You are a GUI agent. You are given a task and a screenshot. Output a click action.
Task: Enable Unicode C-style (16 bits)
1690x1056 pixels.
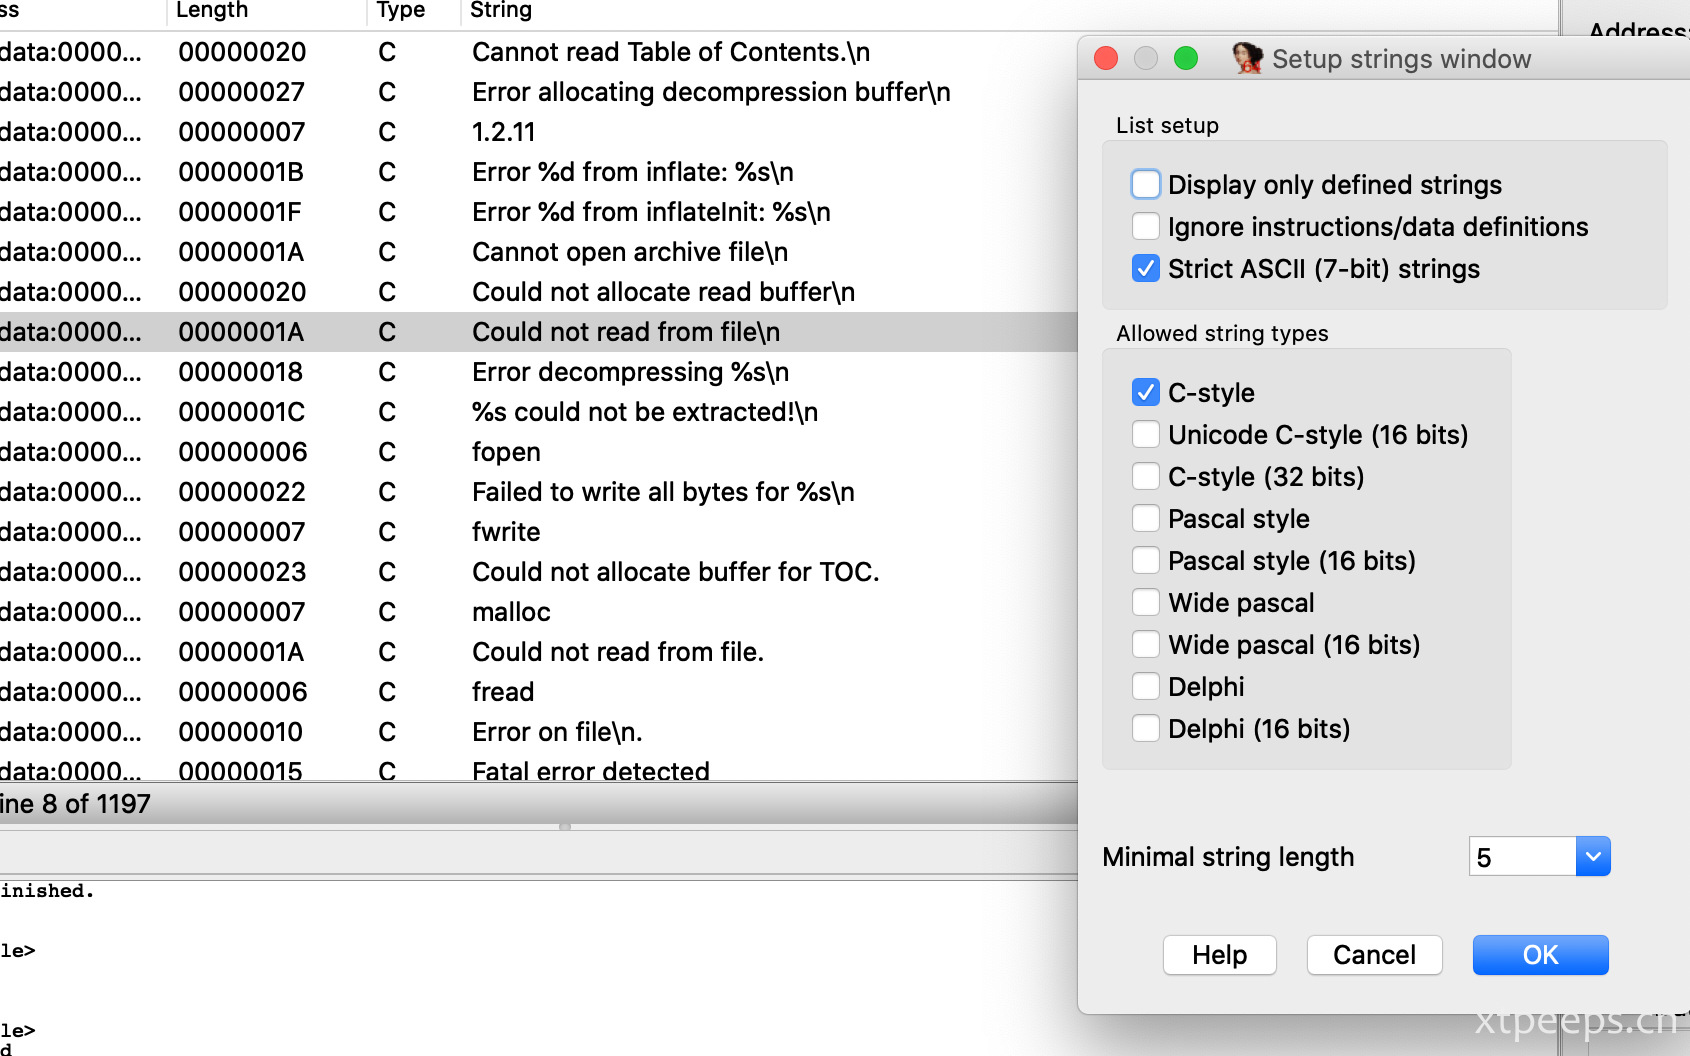(x=1146, y=434)
